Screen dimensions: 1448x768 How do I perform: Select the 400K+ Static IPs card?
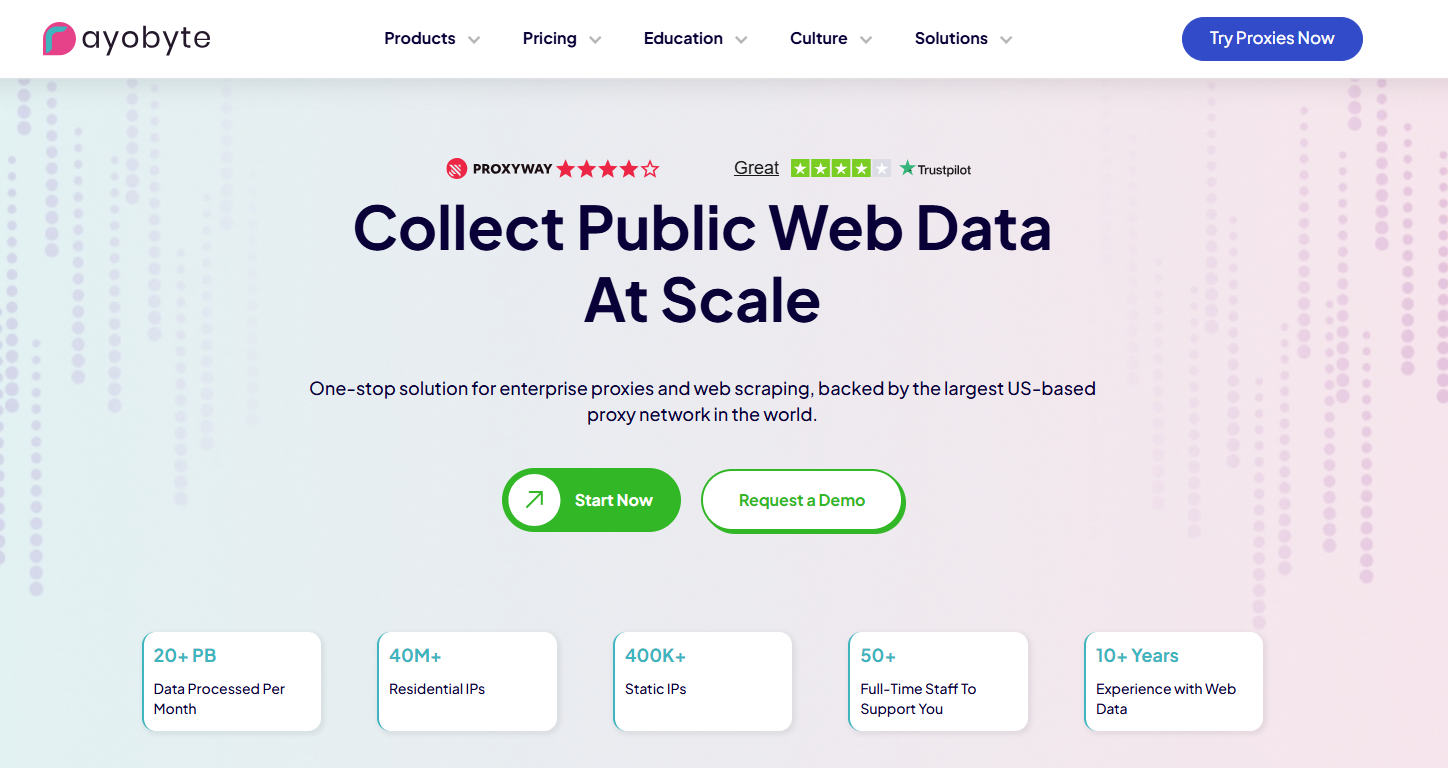click(x=703, y=681)
